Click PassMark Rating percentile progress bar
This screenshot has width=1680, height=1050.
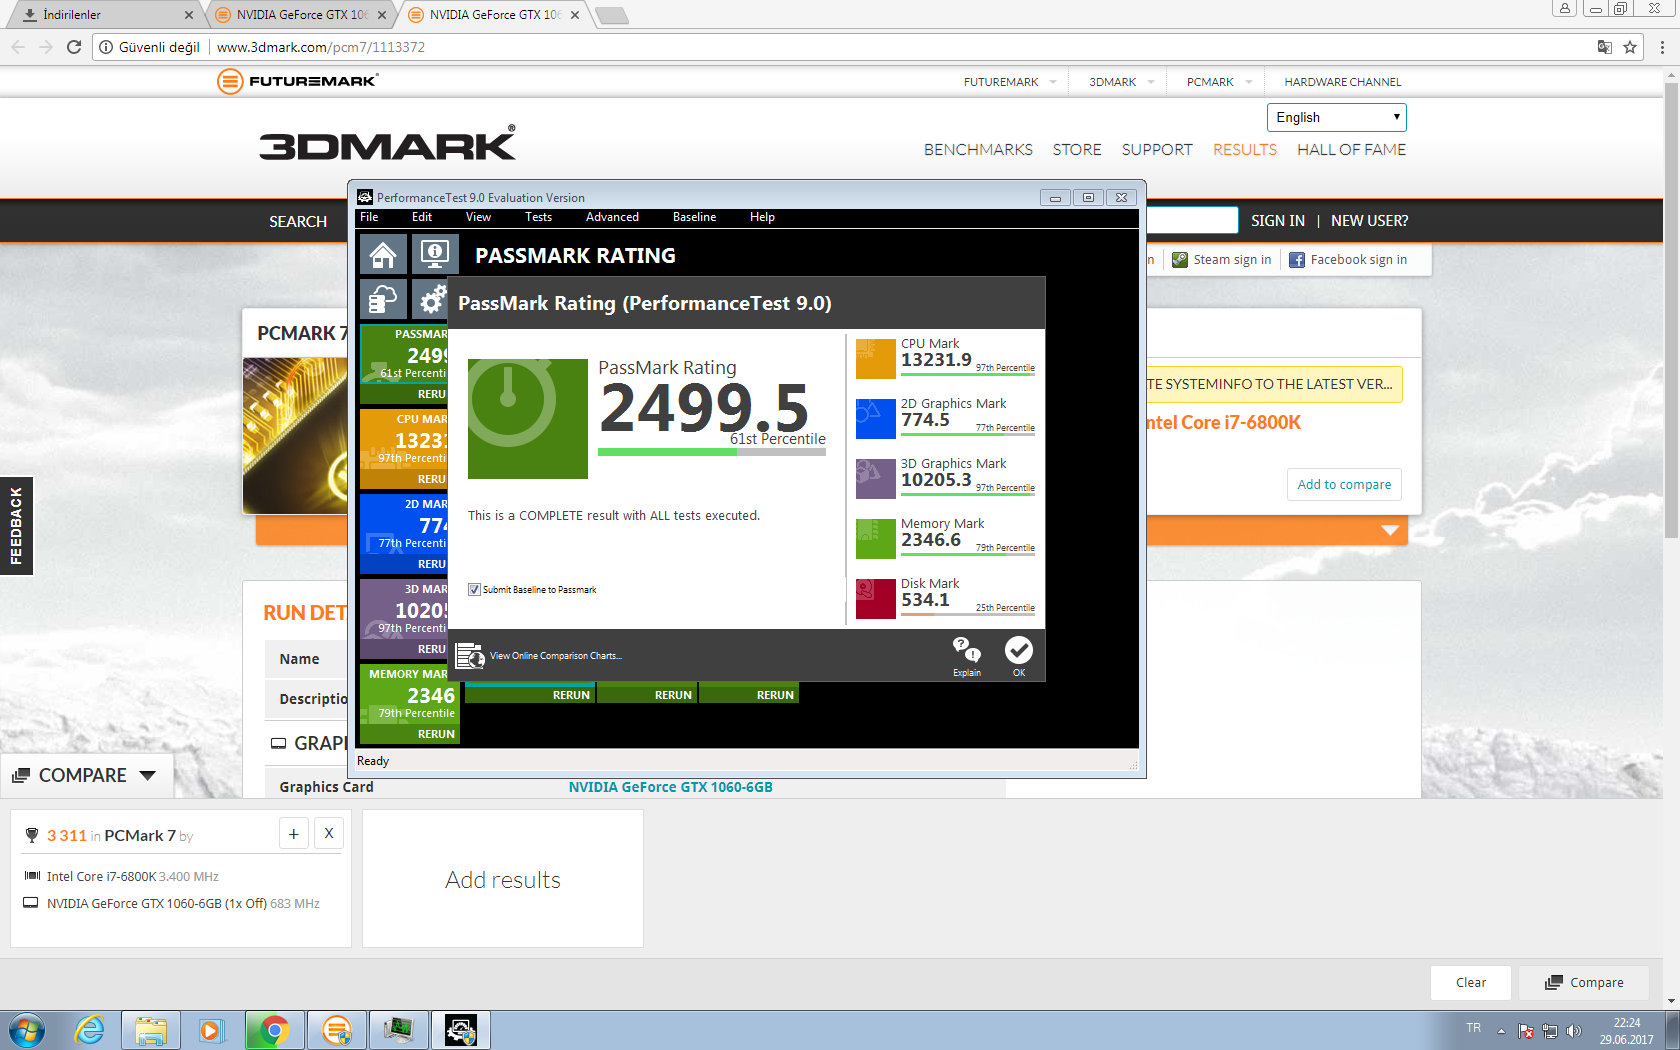pyautogui.click(x=712, y=452)
